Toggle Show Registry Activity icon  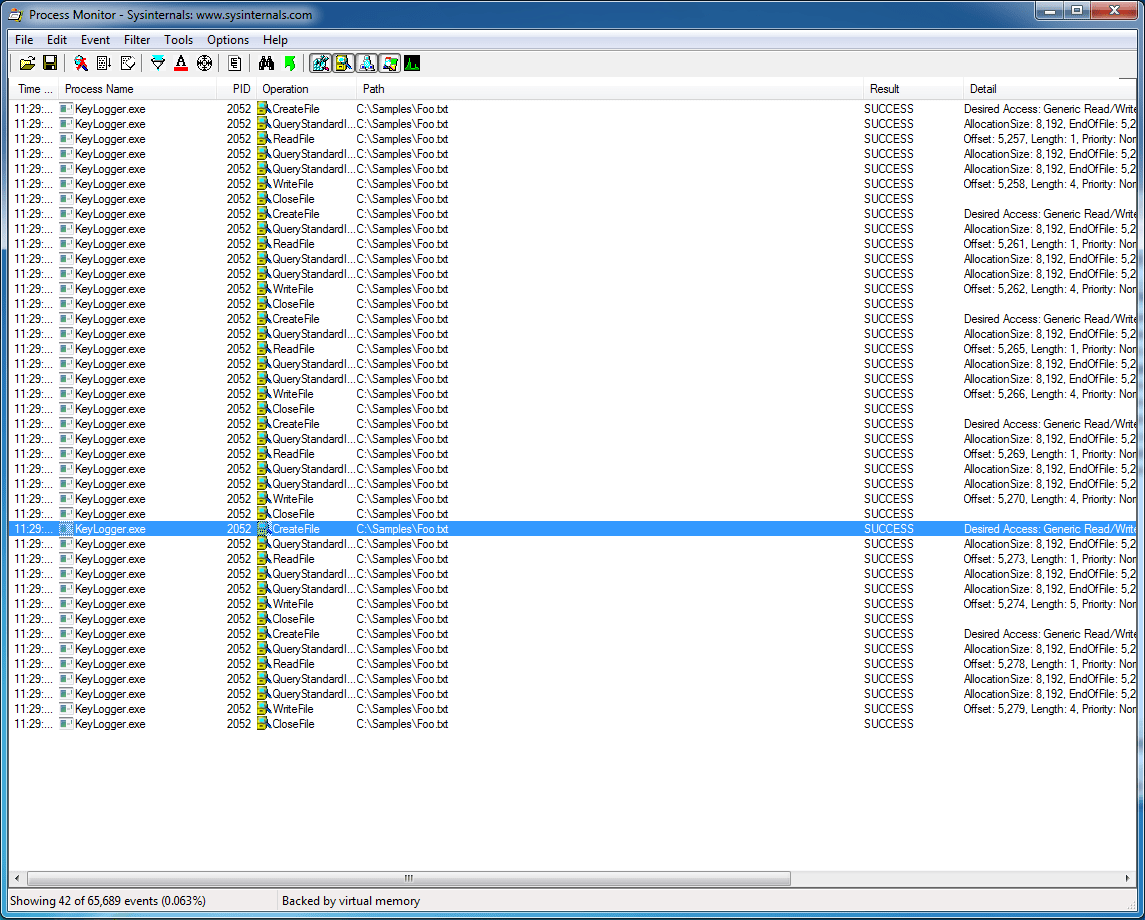click(x=321, y=64)
